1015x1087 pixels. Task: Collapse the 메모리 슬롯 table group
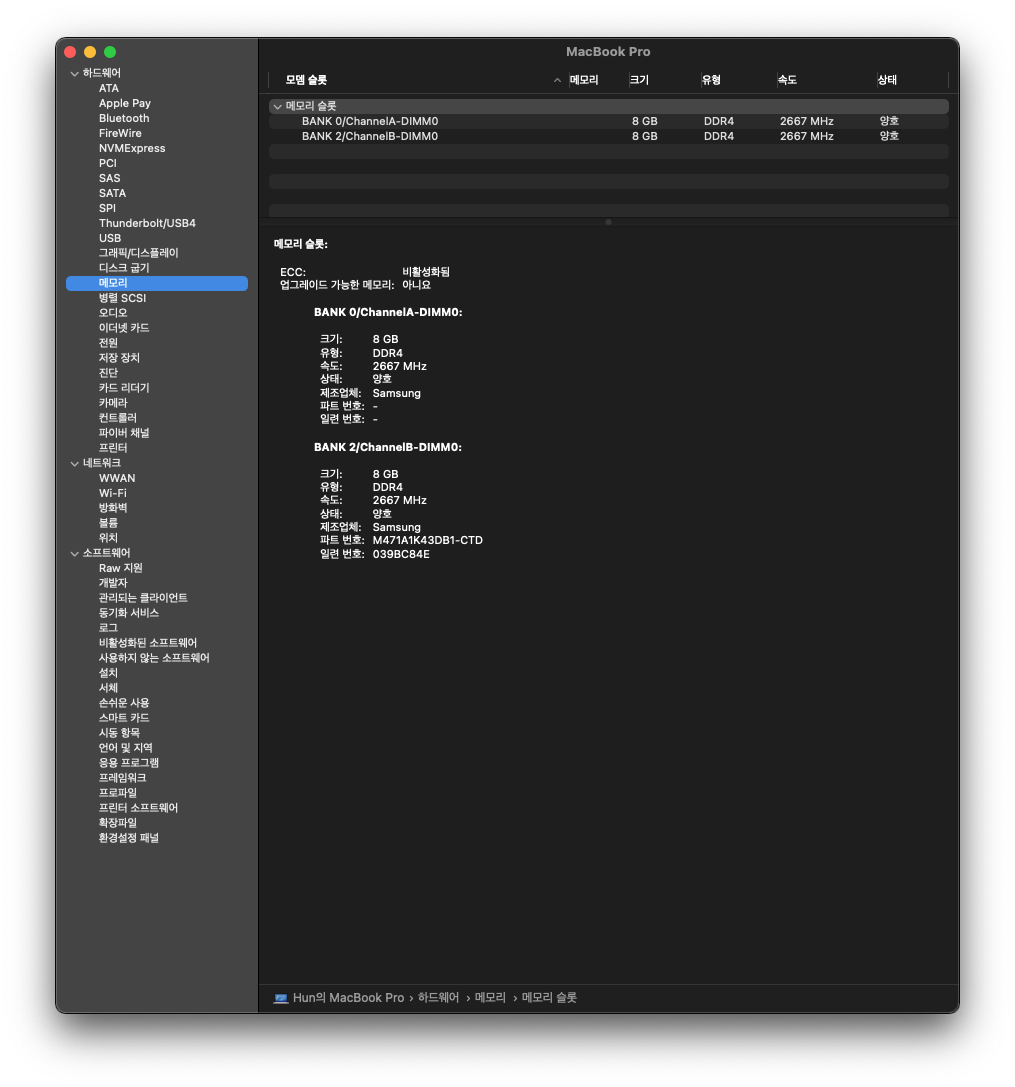pos(277,107)
